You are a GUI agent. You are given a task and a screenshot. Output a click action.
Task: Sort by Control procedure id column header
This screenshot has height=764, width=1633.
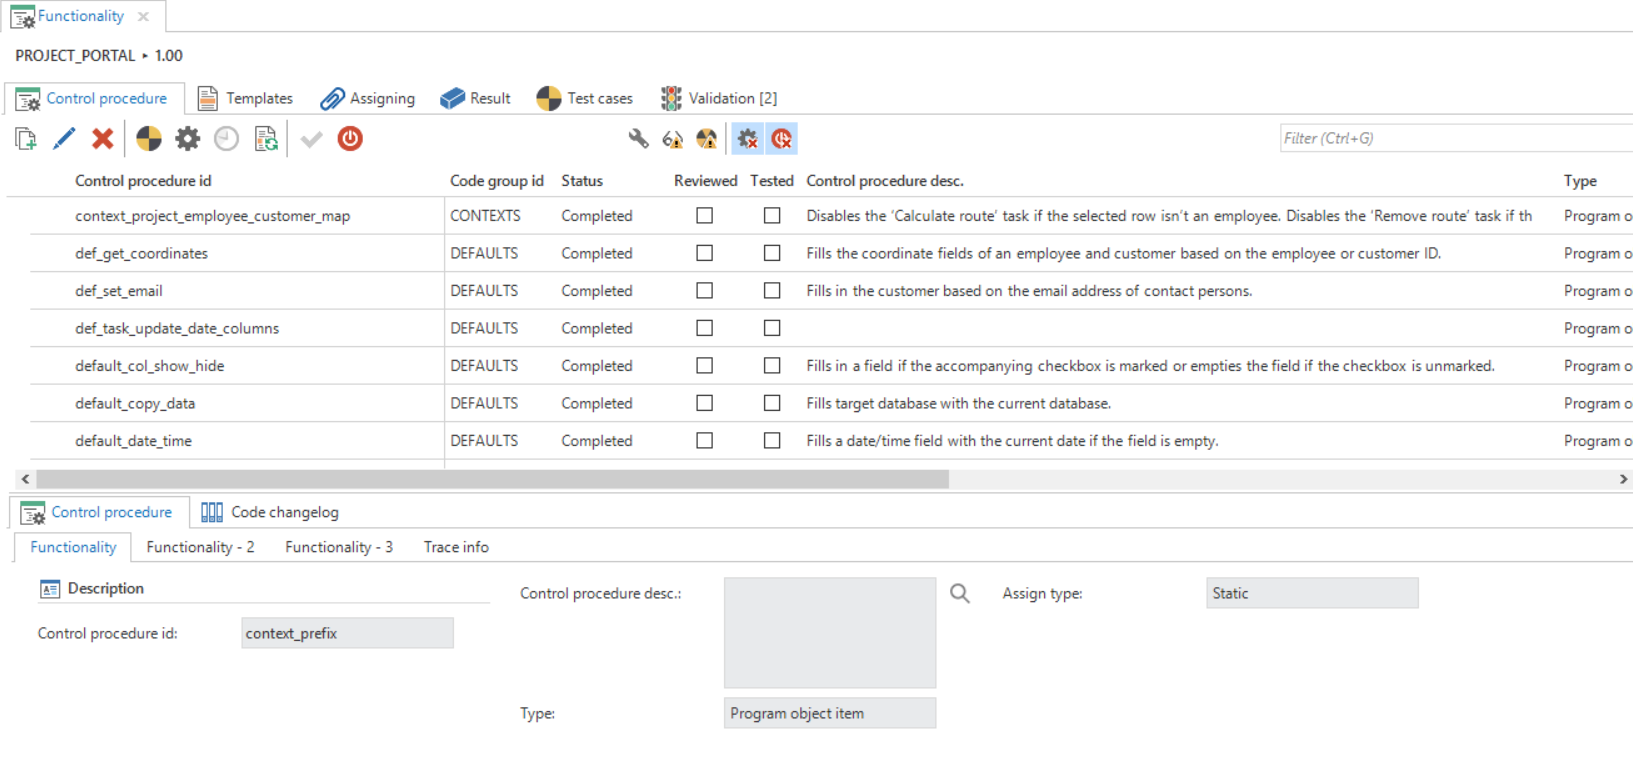(x=143, y=181)
